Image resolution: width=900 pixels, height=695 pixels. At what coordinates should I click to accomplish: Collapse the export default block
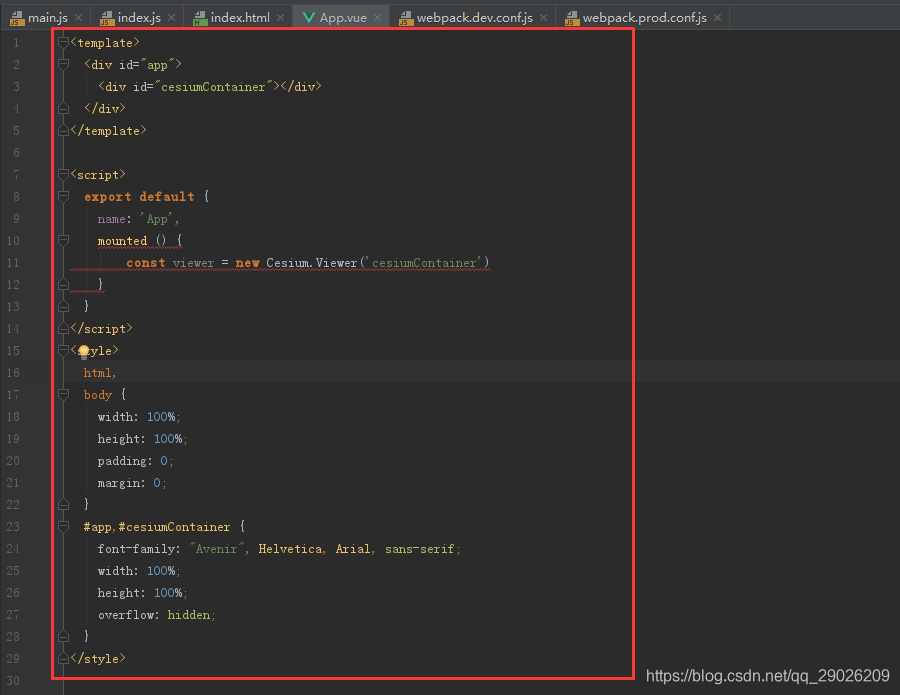pyautogui.click(x=62, y=196)
